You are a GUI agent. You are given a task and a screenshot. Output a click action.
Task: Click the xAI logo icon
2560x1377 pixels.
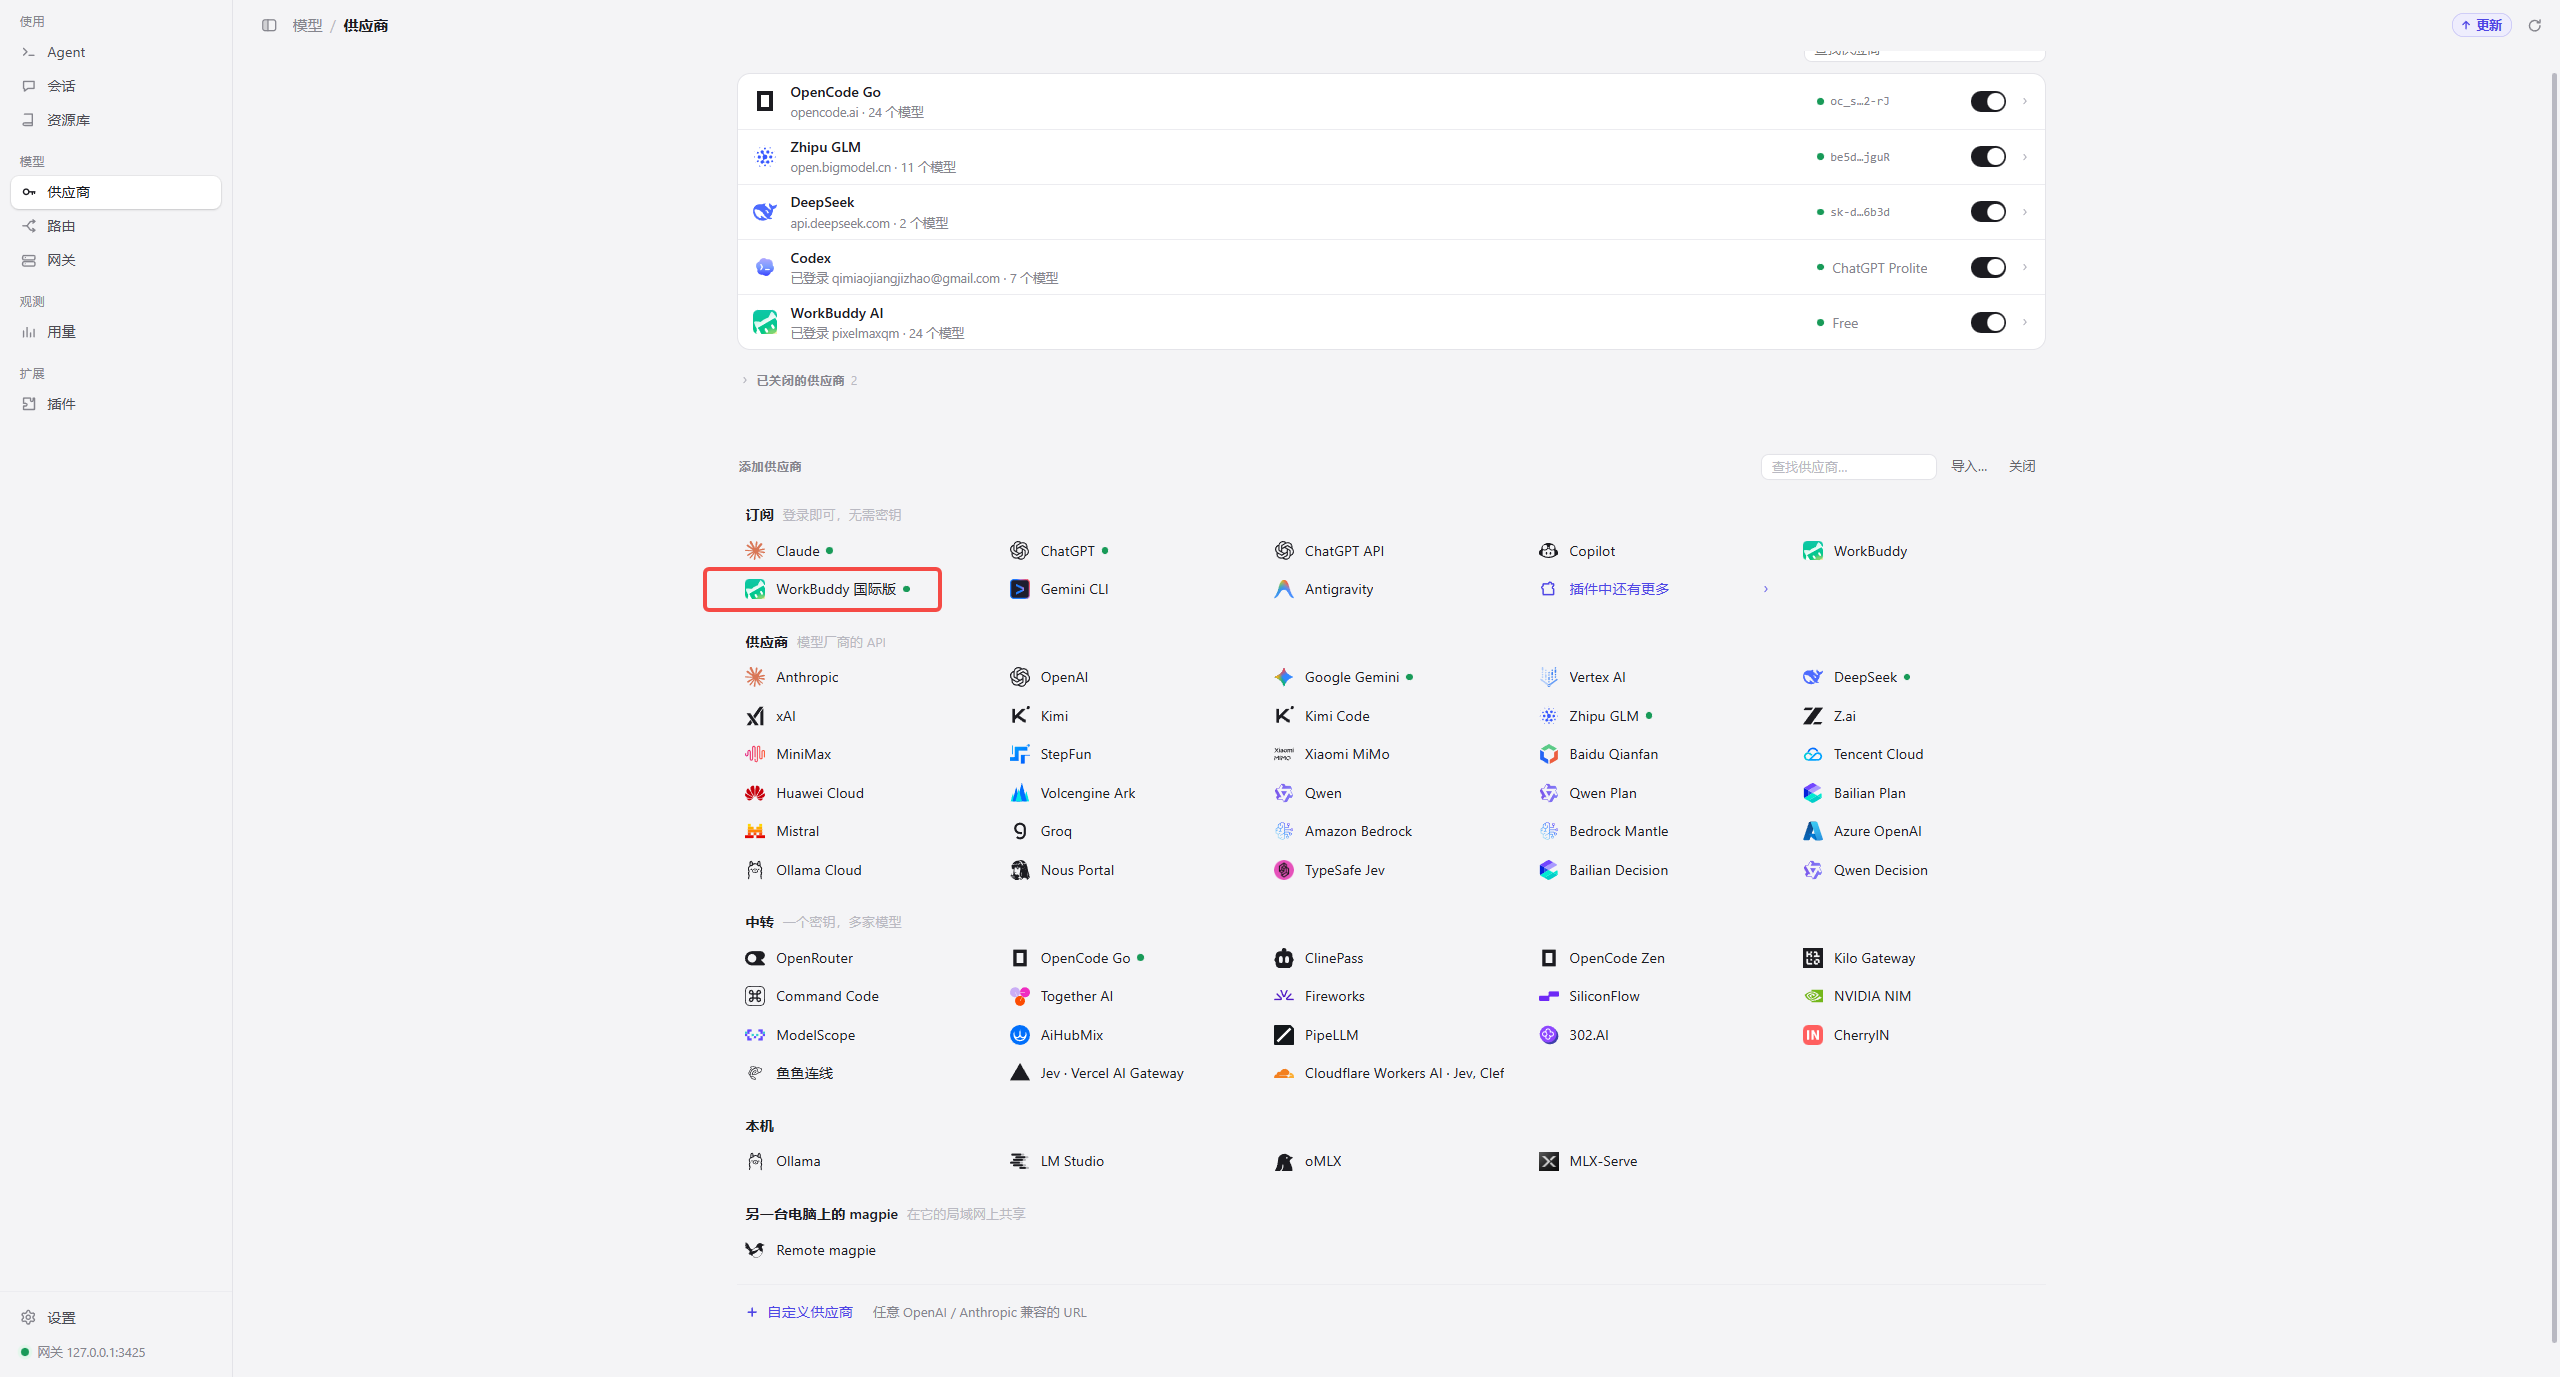click(755, 716)
